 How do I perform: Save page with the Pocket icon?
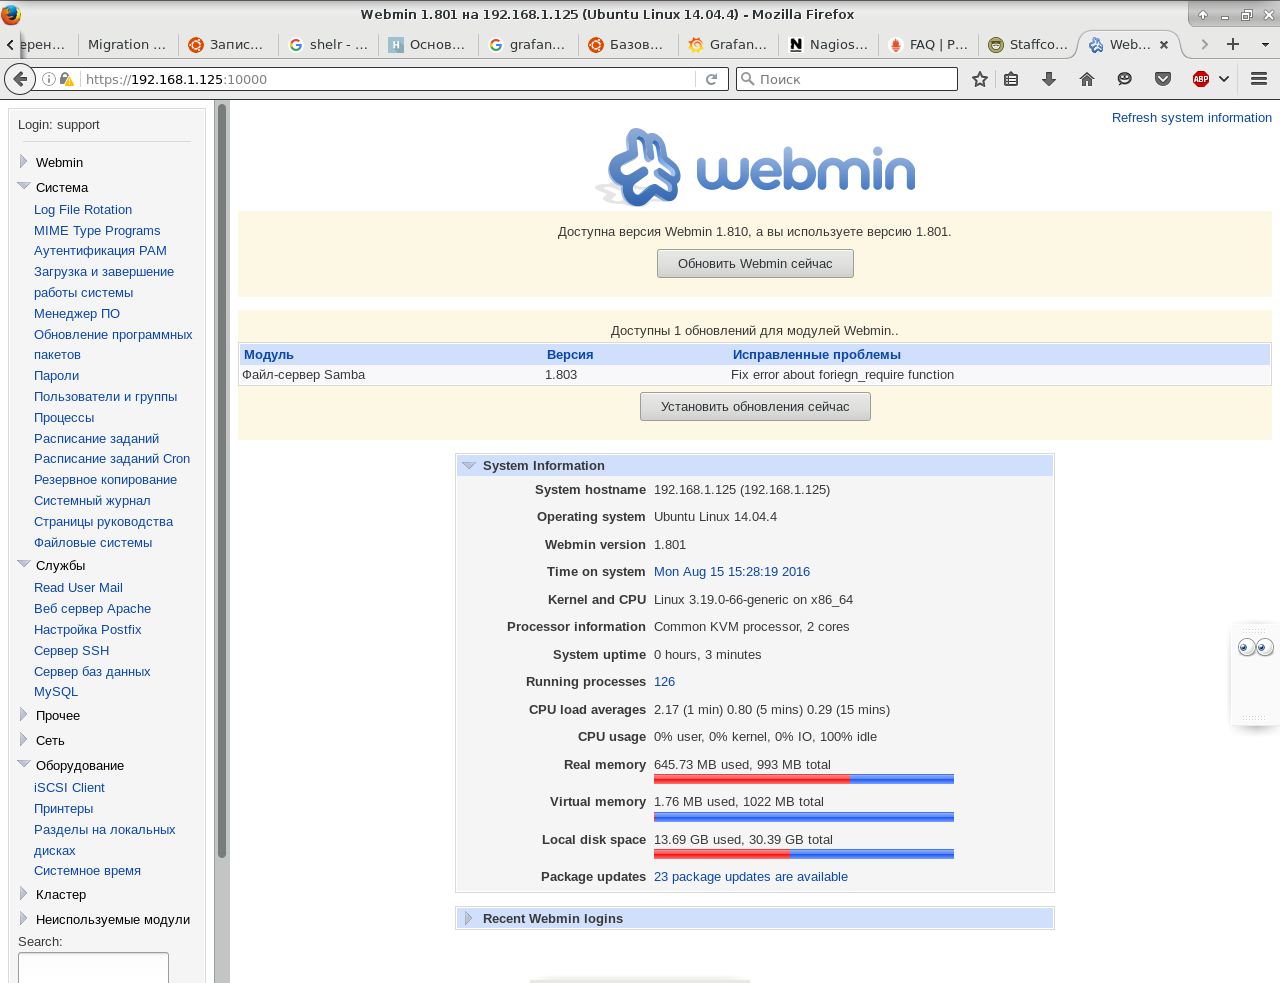tap(1163, 77)
